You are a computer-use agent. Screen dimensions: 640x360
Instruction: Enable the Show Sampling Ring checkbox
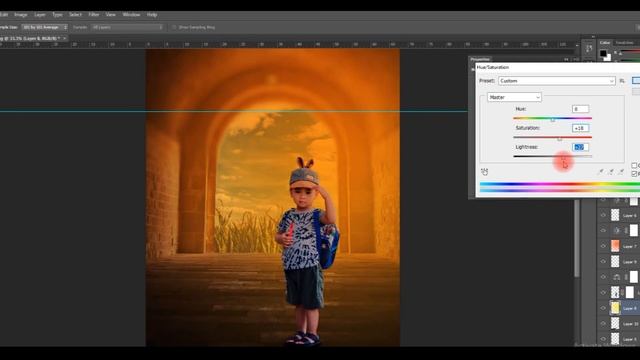point(174,27)
